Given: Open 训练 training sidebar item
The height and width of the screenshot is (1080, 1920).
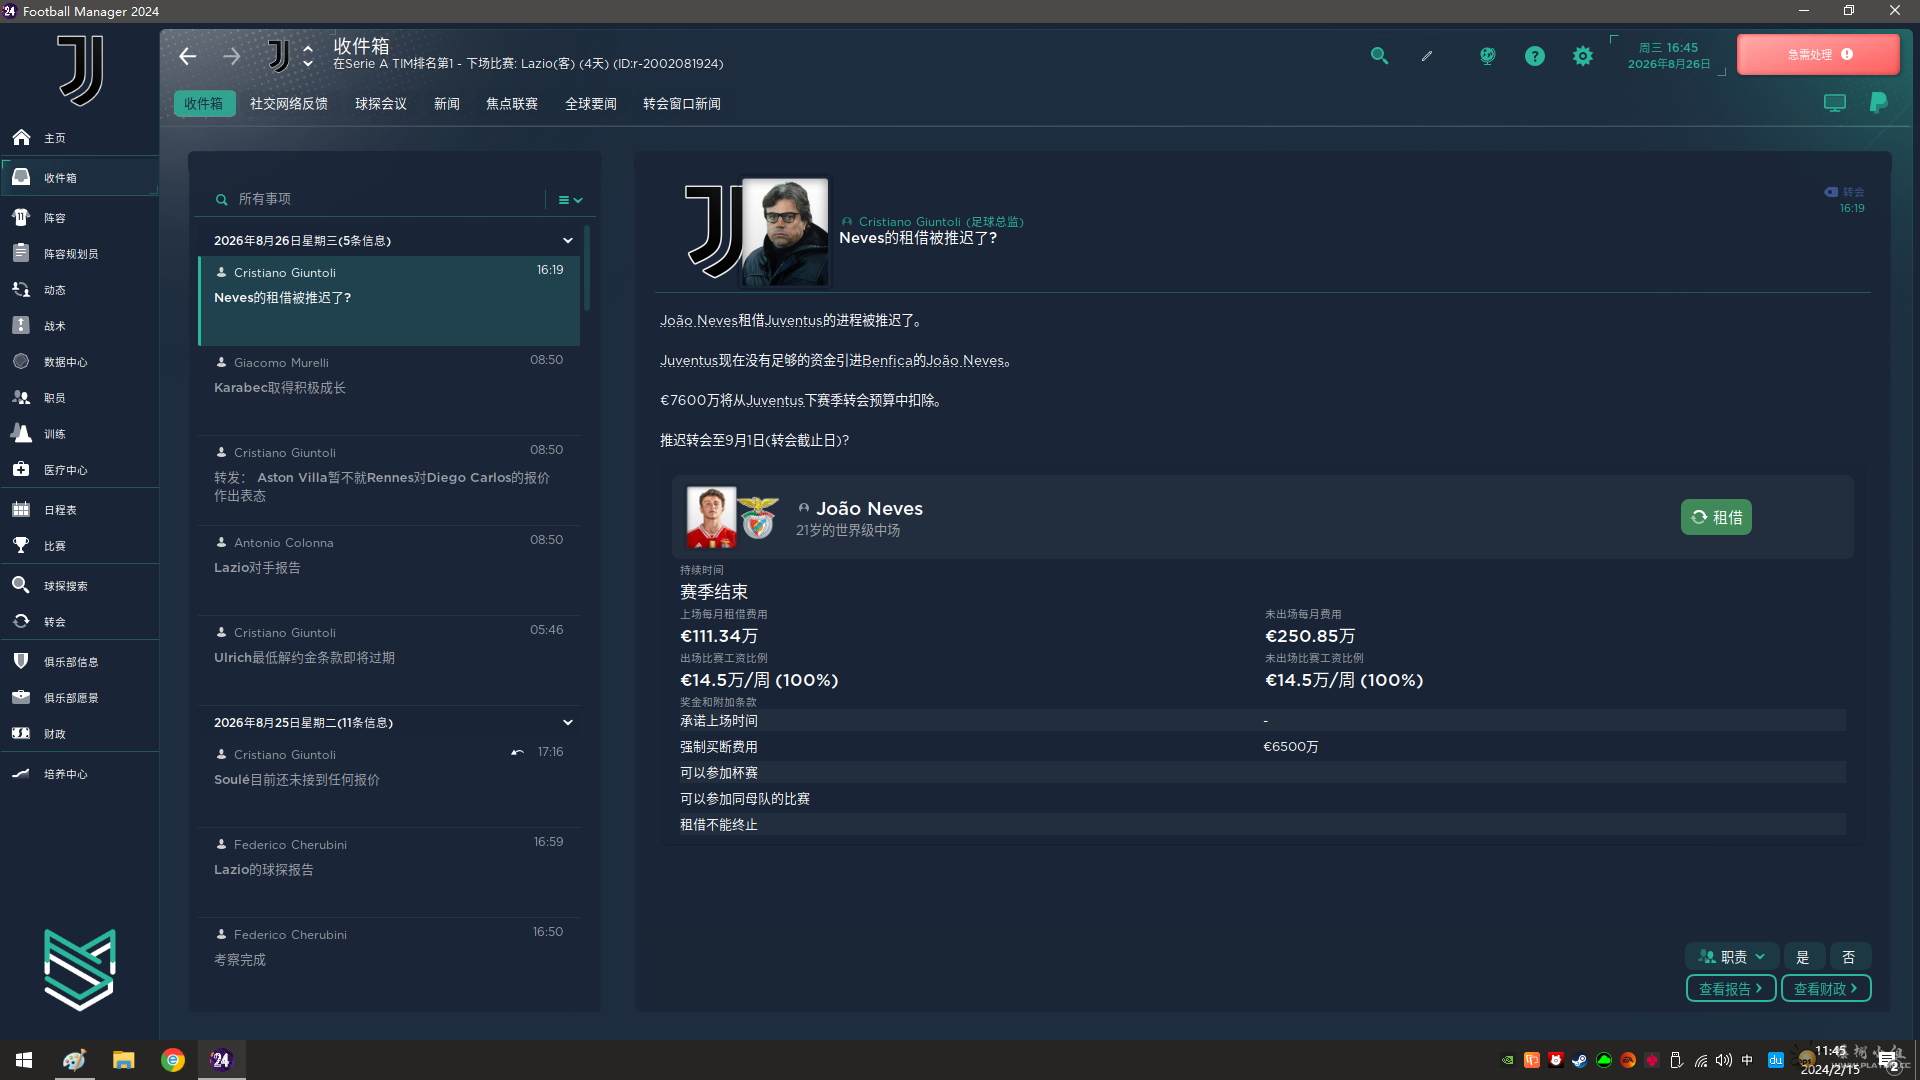Looking at the screenshot, I should click(x=54, y=434).
